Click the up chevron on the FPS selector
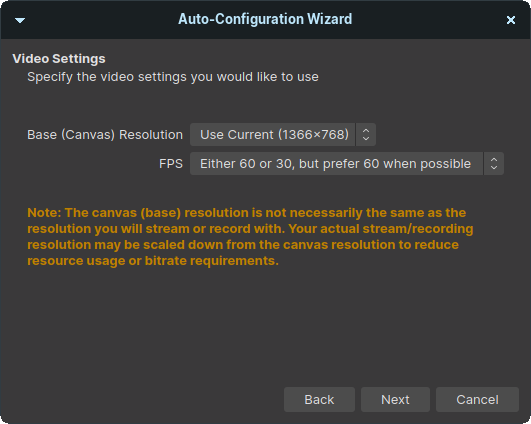Screen dimensions: 531x424 pyautogui.click(x=494, y=160)
